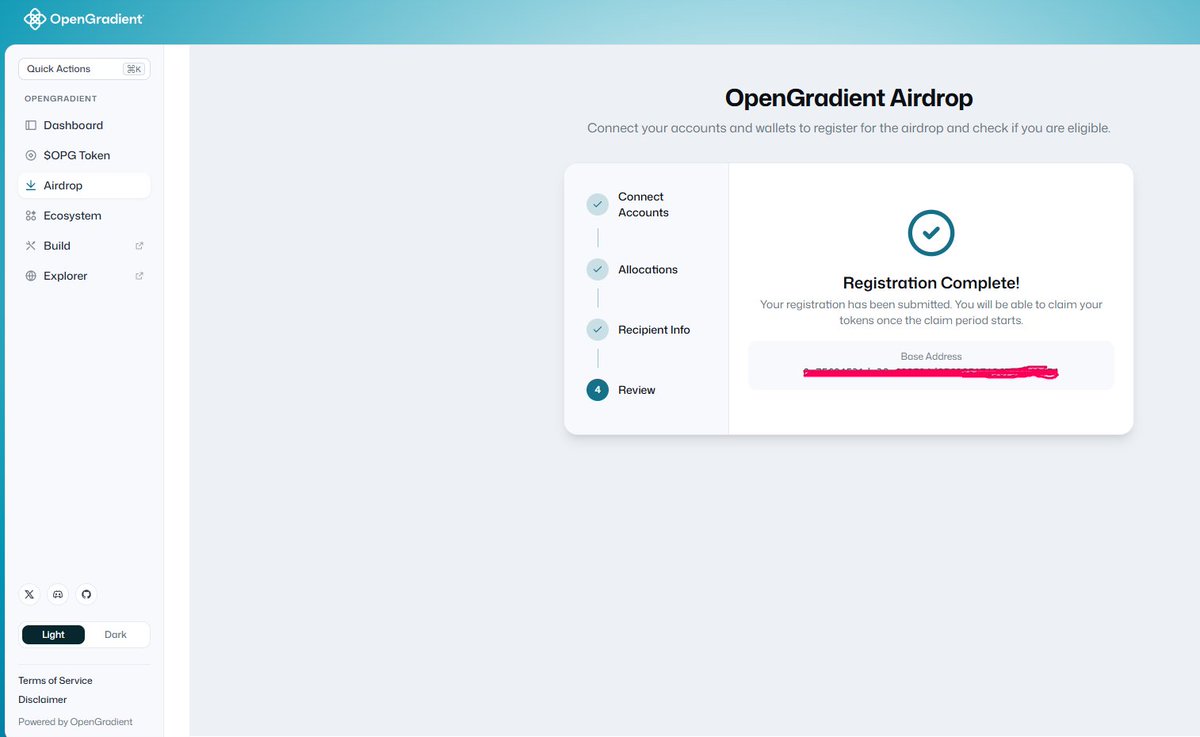Click the Ecosystem grid icon
Screen dimensions: 1200x737
(31, 215)
